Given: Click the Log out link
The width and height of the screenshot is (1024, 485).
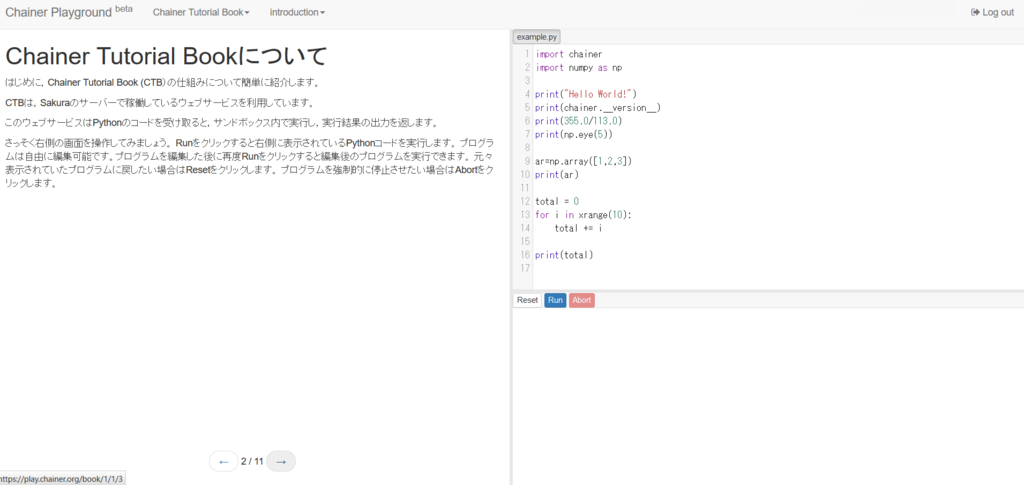Looking at the screenshot, I should tap(992, 12).
